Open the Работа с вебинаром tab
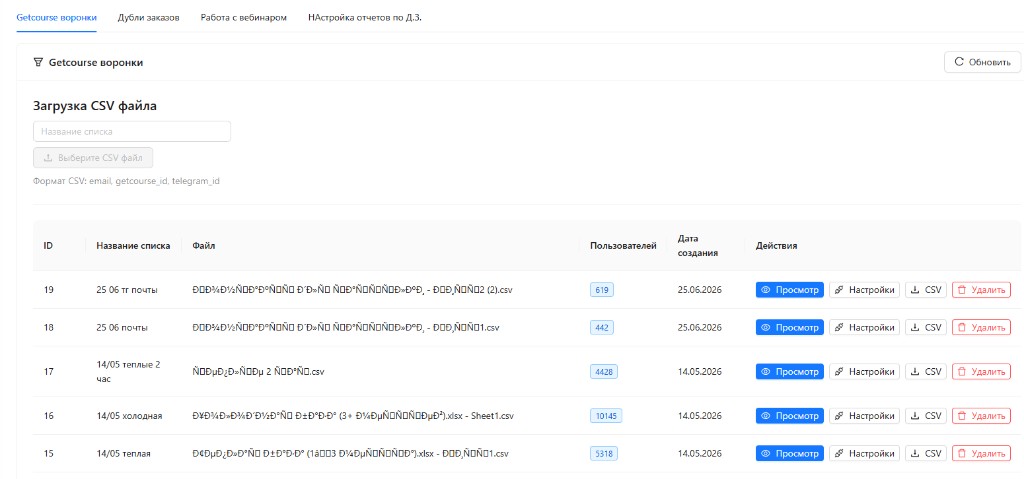Screen dimensions: 1024x479 [244, 18]
